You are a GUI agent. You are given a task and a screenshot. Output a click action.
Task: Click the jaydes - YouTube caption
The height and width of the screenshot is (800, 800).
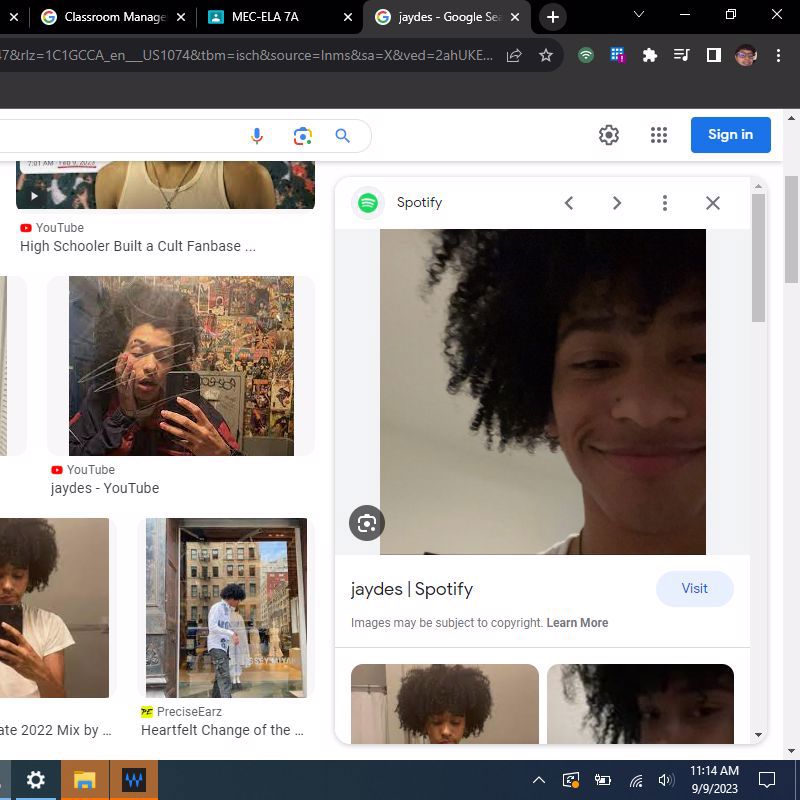click(105, 488)
